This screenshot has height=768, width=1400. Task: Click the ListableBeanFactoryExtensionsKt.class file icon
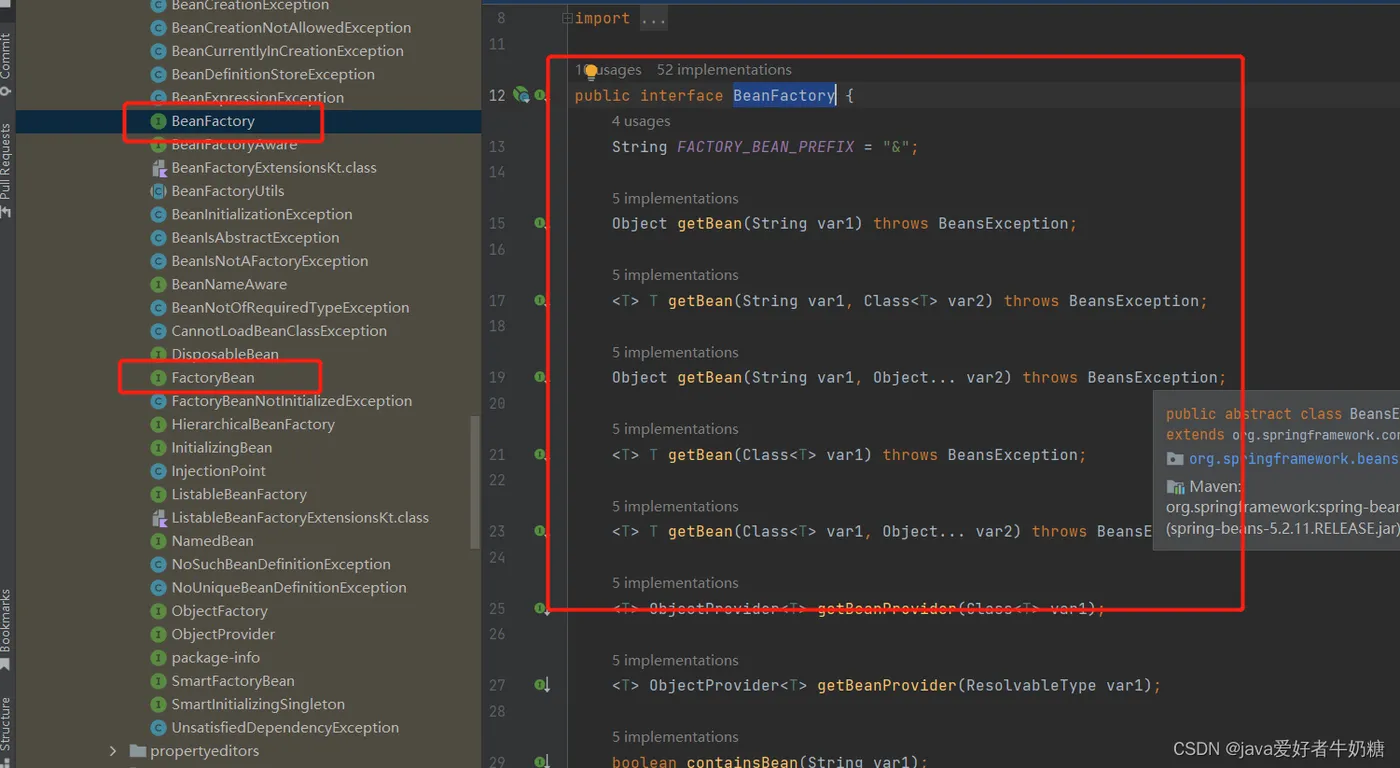click(158, 518)
